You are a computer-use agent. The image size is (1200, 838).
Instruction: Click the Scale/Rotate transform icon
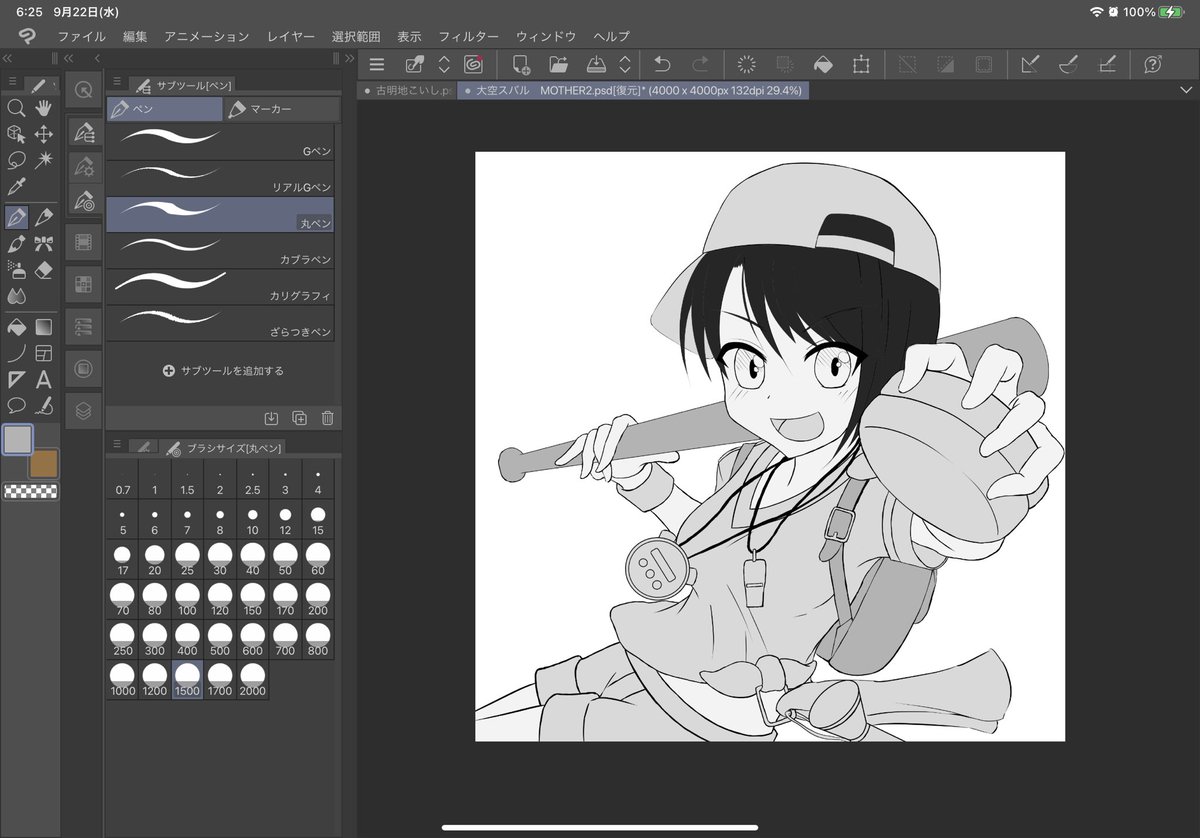pyautogui.click(x=860, y=64)
